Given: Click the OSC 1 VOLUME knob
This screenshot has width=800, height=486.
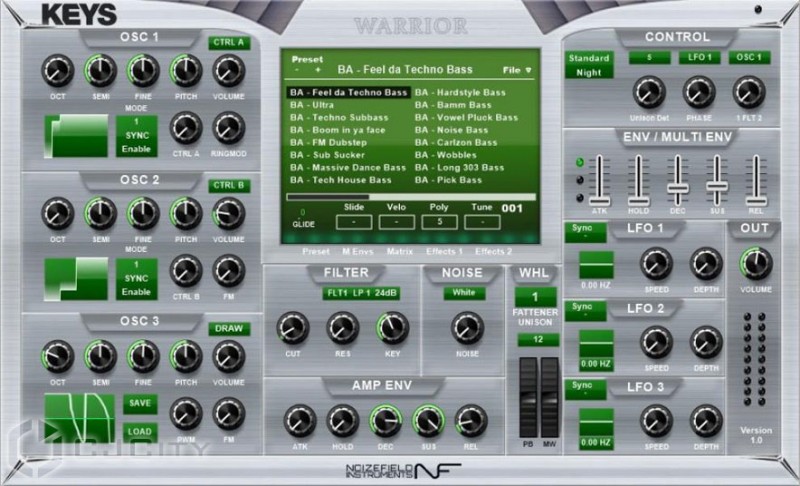Looking at the screenshot, I should point(229,70).
